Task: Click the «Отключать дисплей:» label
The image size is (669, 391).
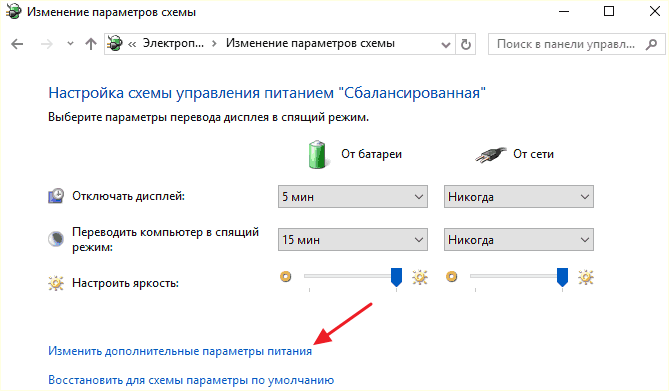Action: pyautogui.click(x=128, y=196)
